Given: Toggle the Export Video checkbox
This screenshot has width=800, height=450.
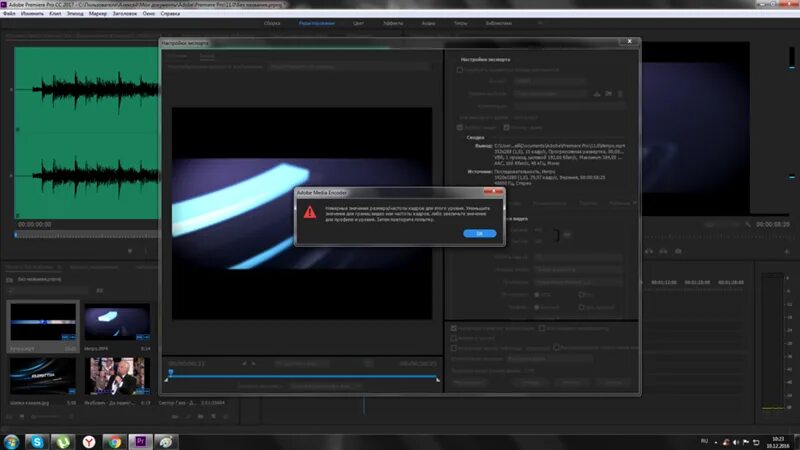Looking at the screenshot, I should pyautogui.click(x=460, y=127).
